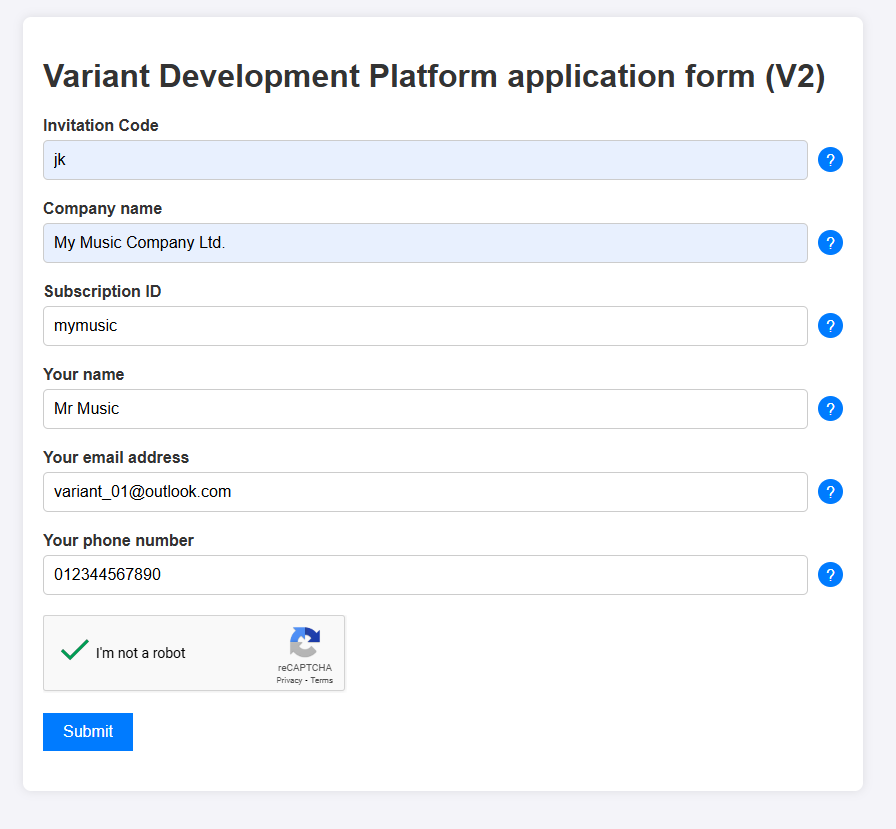Click the reCAPTCHA logo
896x829 pixels.
(x=305, y=642)
